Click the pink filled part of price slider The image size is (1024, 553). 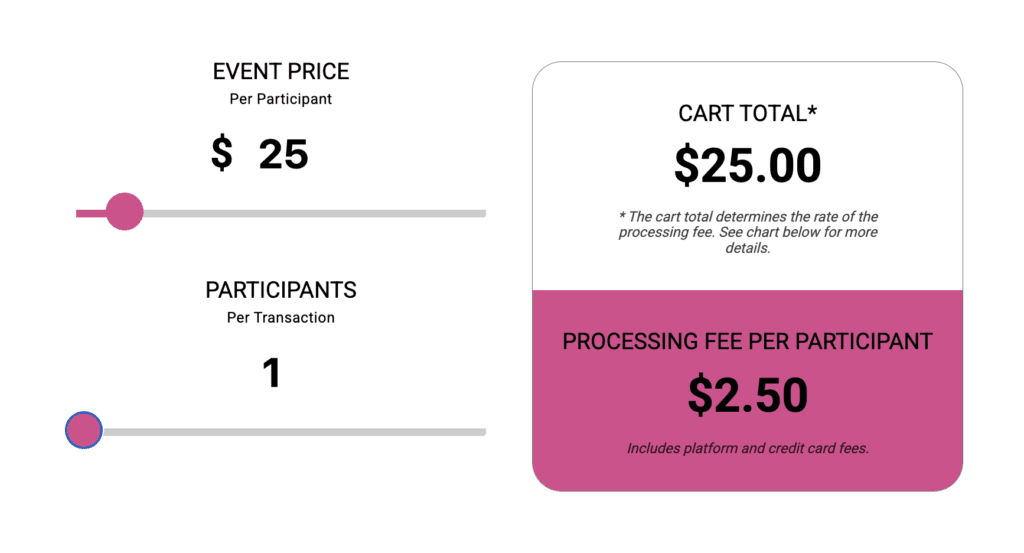90,213
